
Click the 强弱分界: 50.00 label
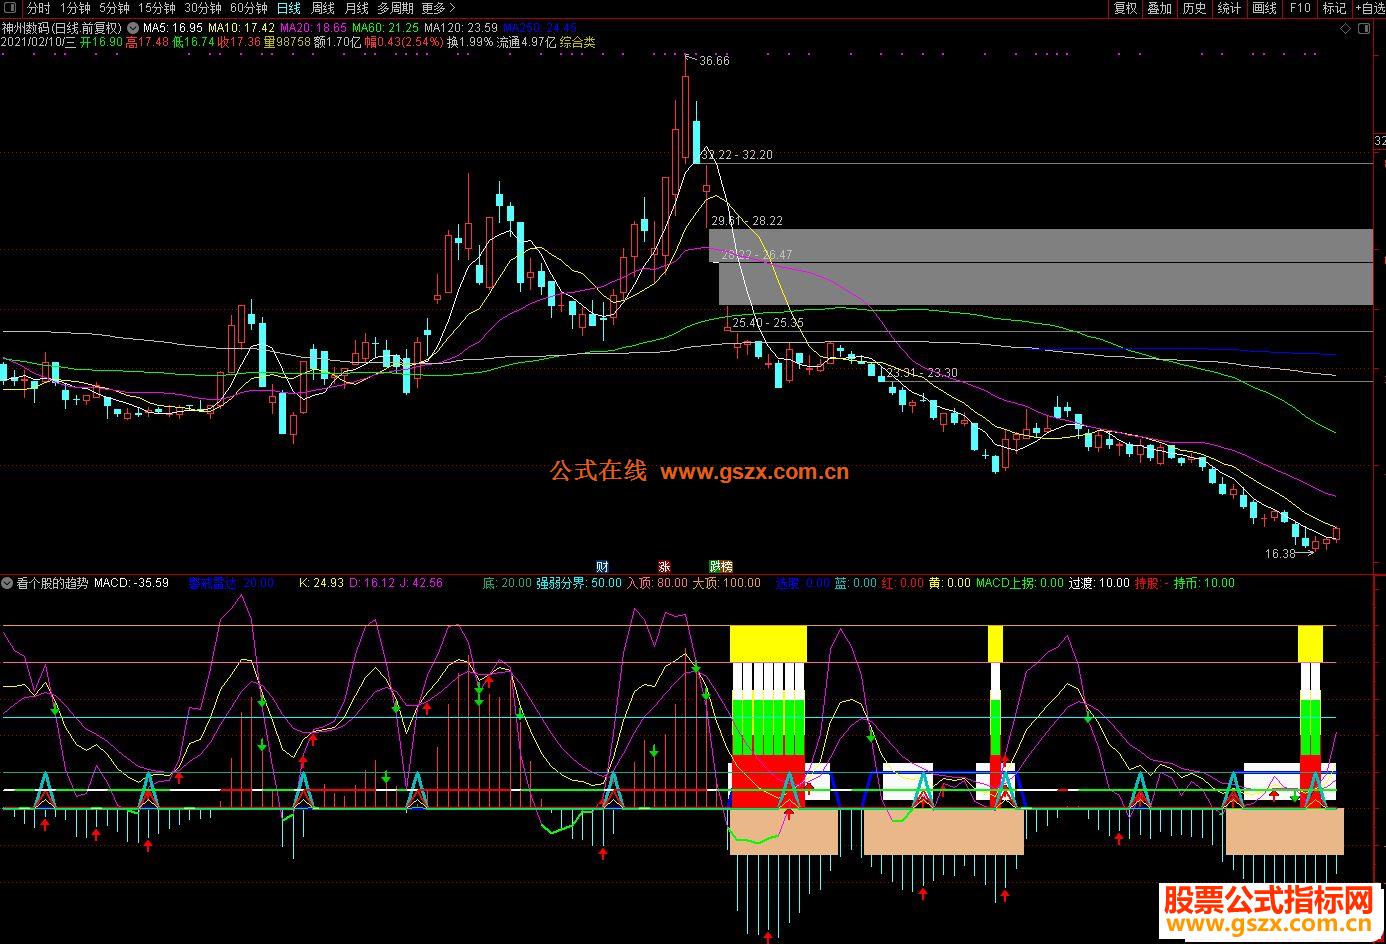578,583
